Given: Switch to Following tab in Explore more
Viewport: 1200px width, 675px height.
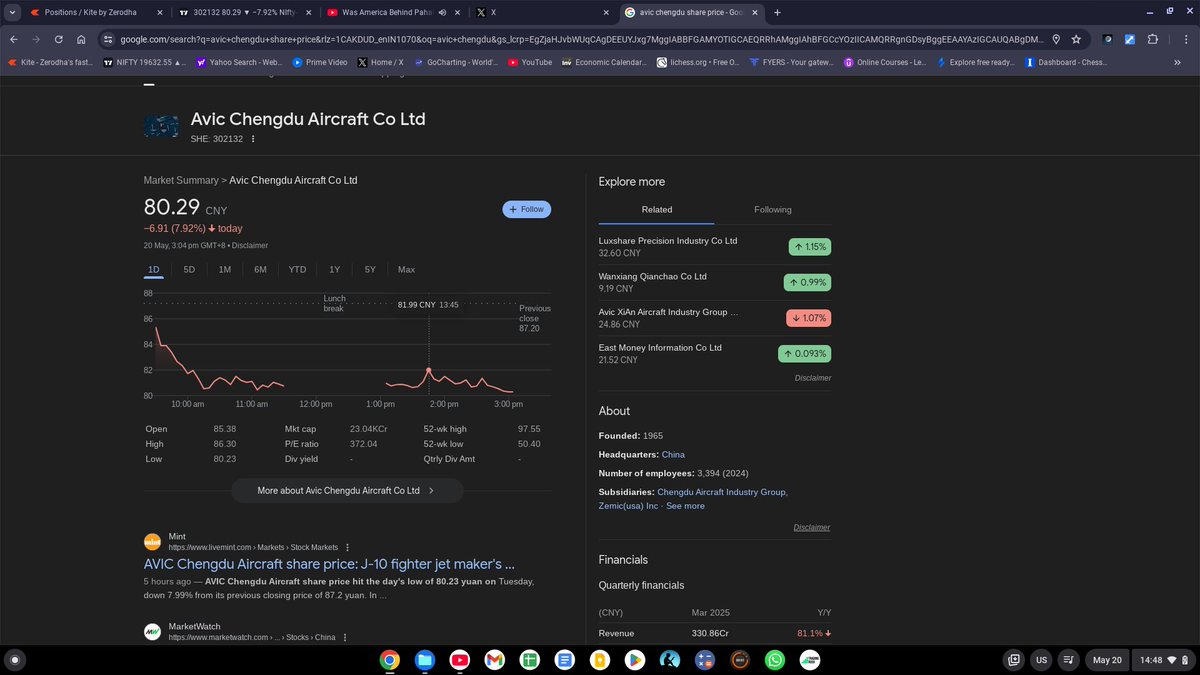Looking at the screenshot, I should click(x=772, y=210).
